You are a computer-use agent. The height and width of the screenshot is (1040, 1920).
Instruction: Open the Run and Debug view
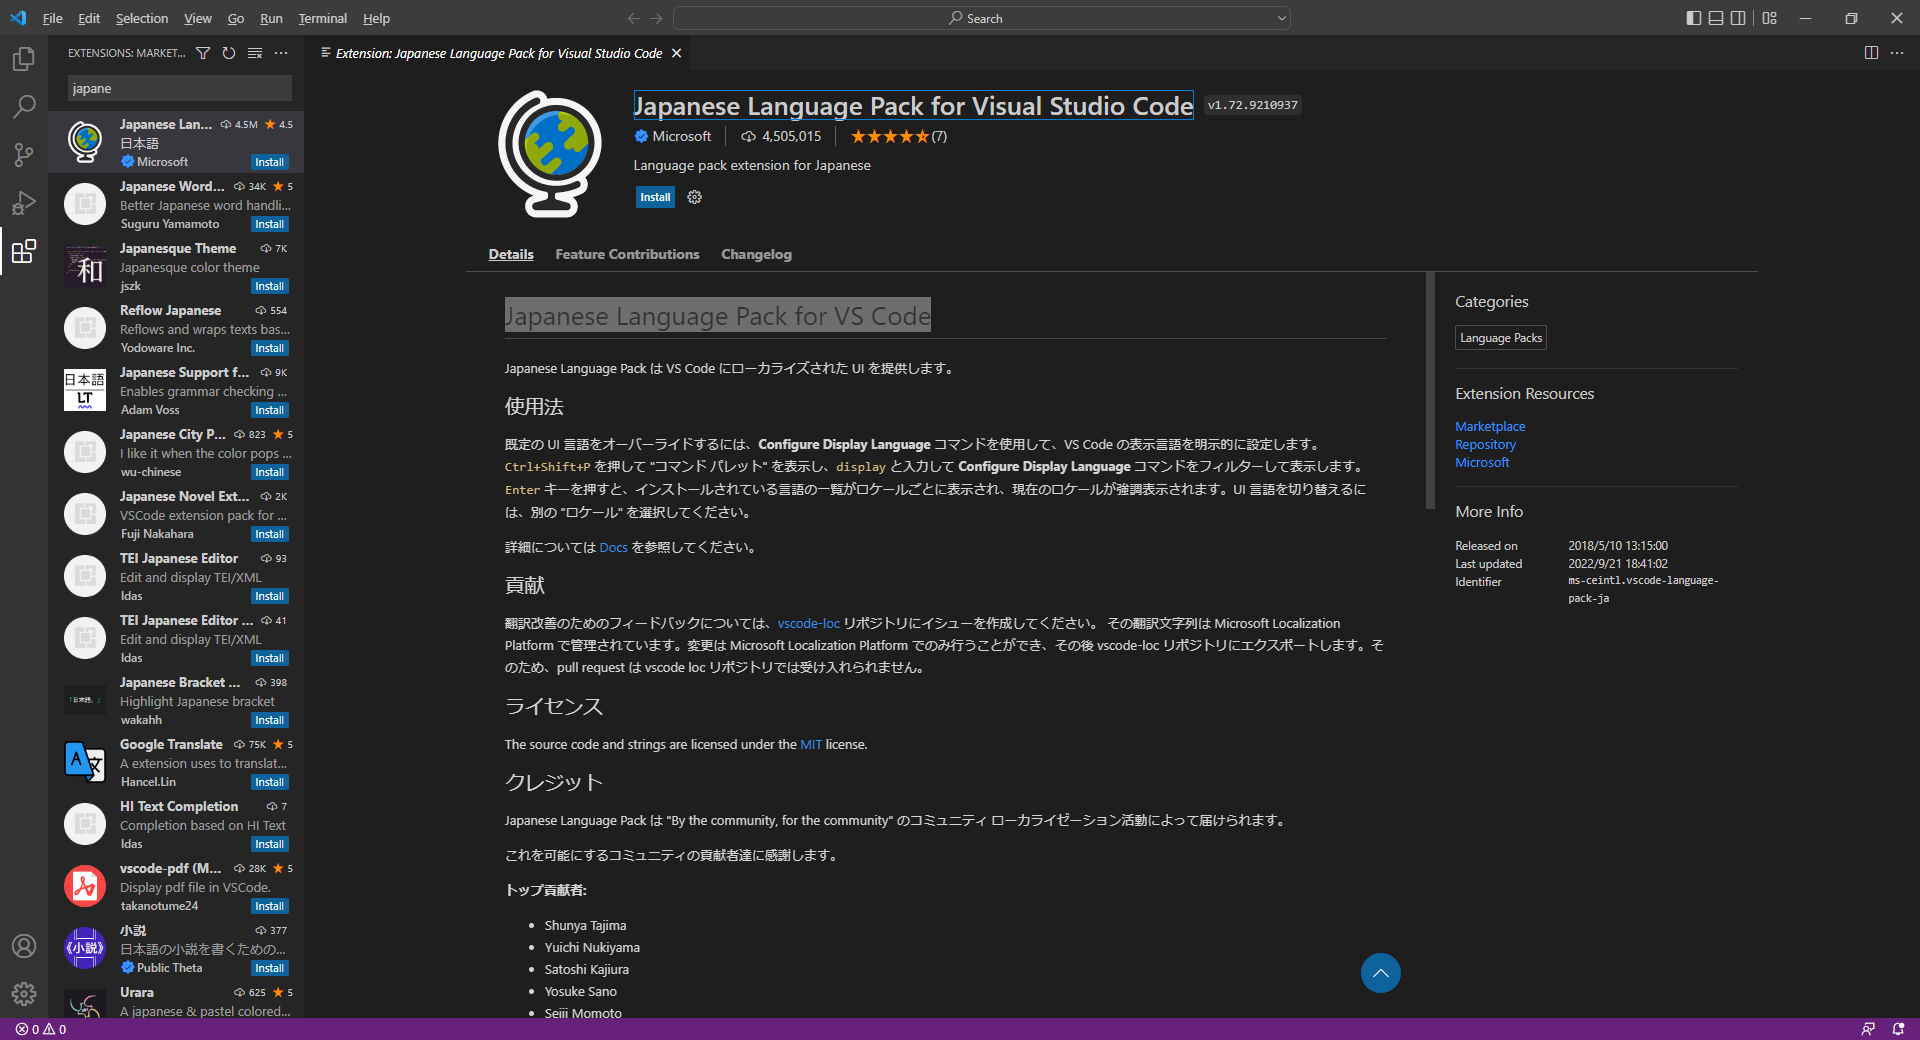click(x=24, y=203)
